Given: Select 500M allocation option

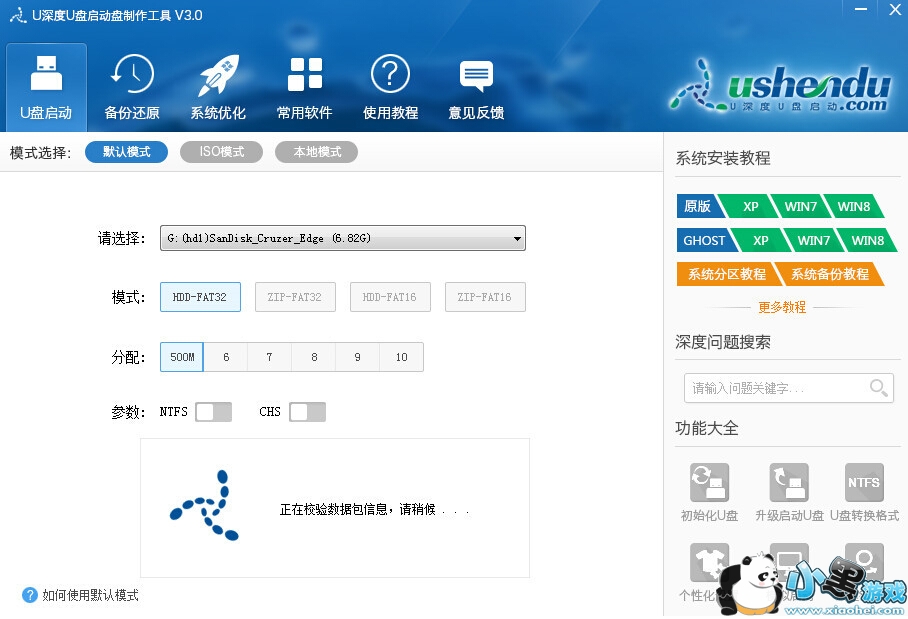Looking at the screenshot, I should (x=182, y=357).
